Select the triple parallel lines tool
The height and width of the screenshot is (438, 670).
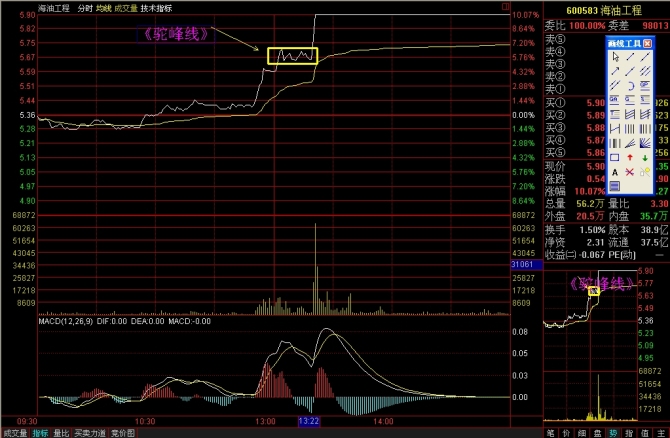click(645, 71)
